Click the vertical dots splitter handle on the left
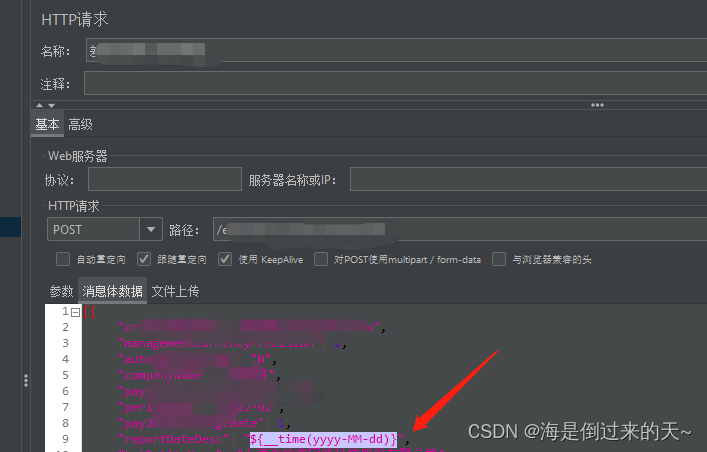 click(26, 381)
